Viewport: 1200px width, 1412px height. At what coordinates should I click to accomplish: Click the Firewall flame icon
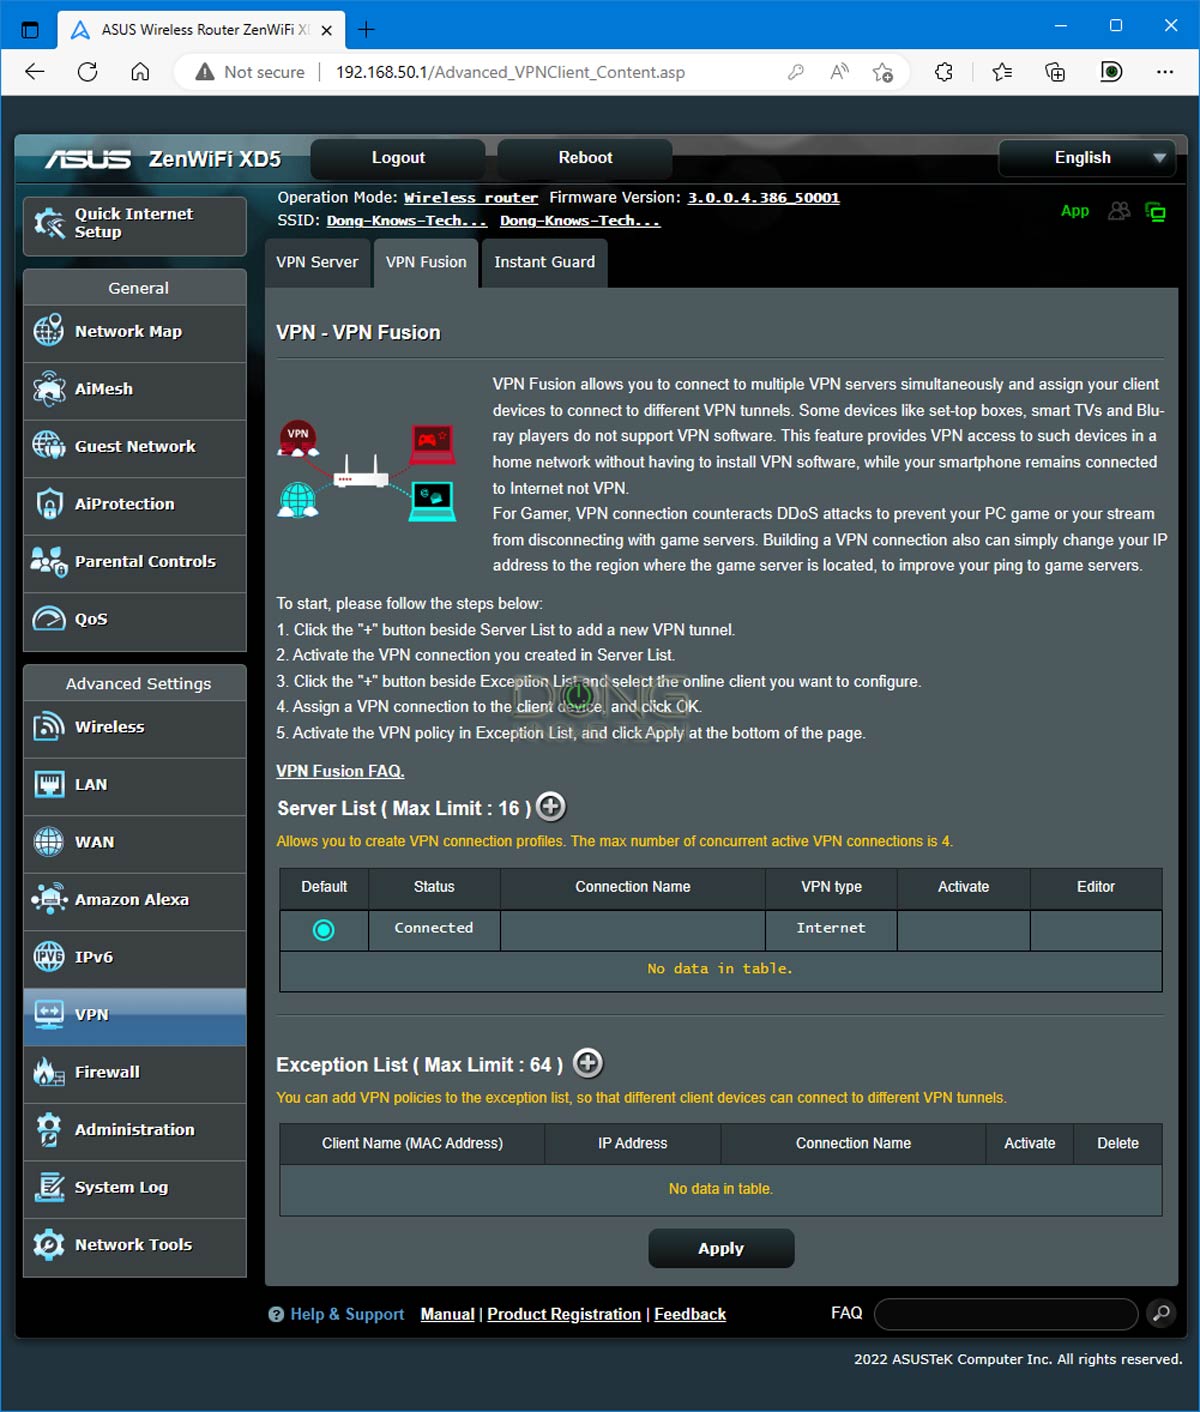(49, 1072)
